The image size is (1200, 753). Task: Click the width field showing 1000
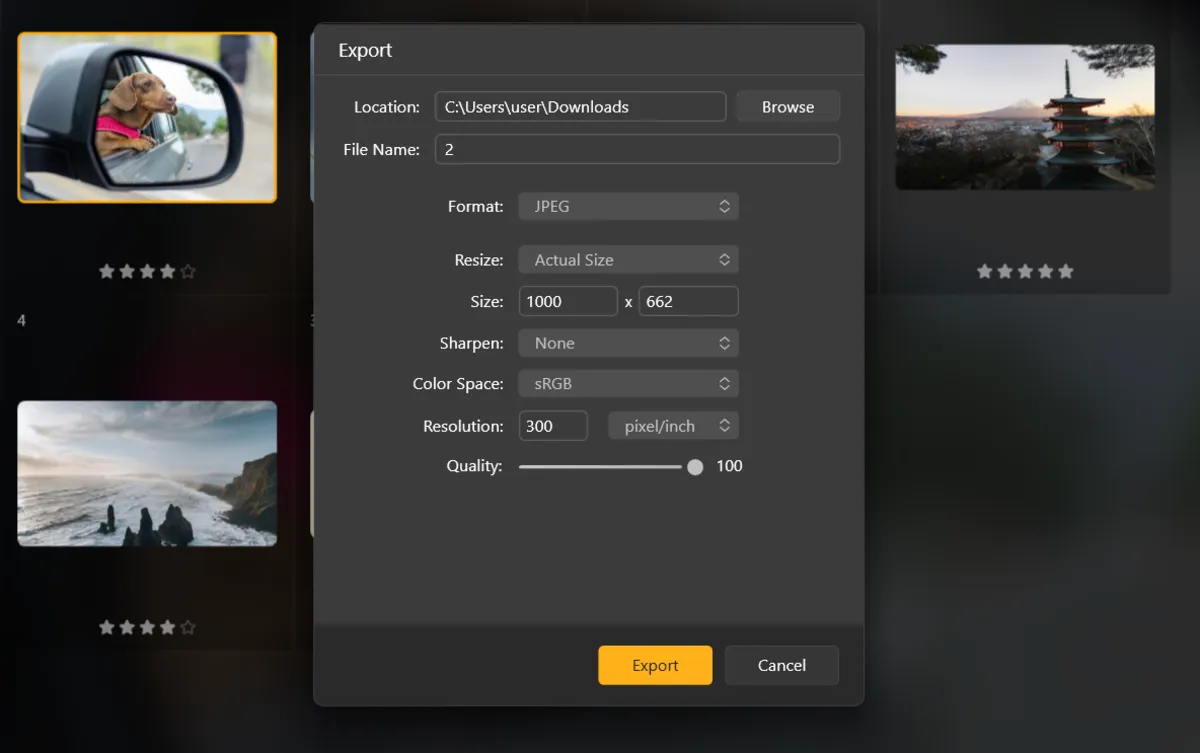(568, 300)
